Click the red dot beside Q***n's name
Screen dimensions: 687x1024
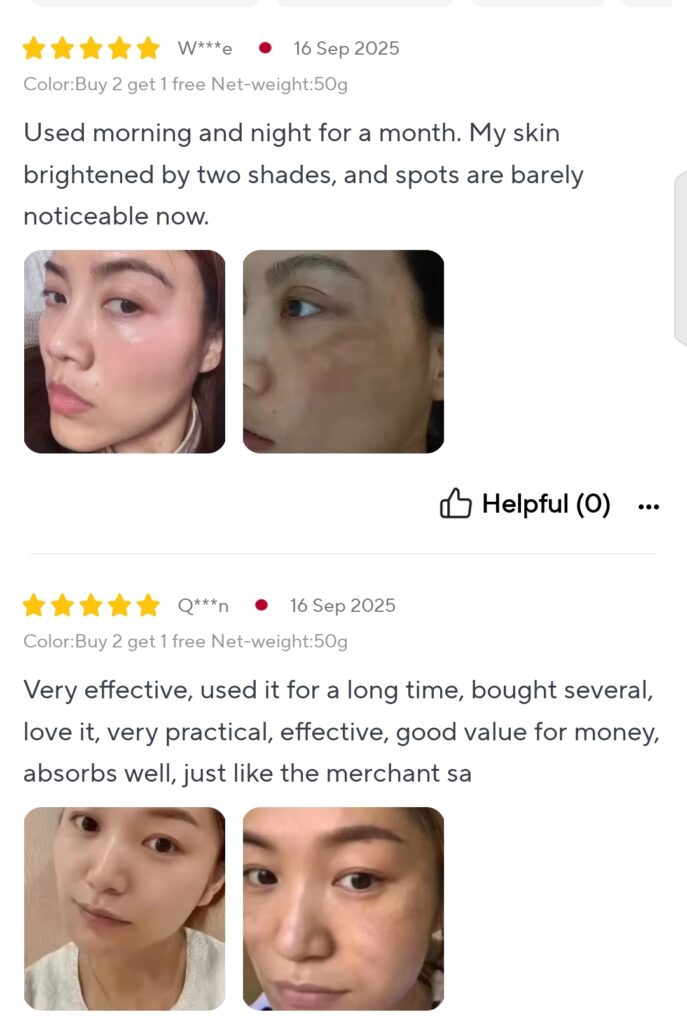pos(261,605)
